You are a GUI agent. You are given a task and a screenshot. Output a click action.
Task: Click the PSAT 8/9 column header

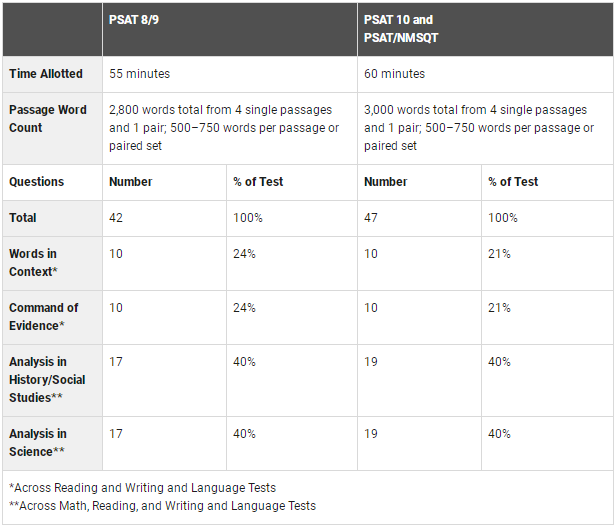(134, 20)
